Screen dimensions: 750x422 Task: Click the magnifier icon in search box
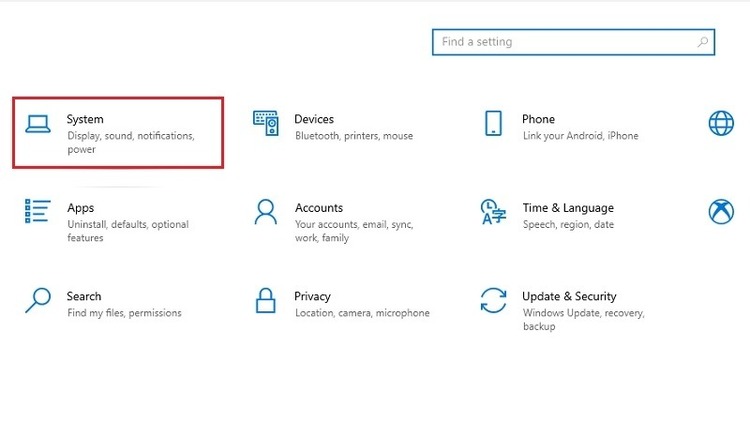point(703,42)
